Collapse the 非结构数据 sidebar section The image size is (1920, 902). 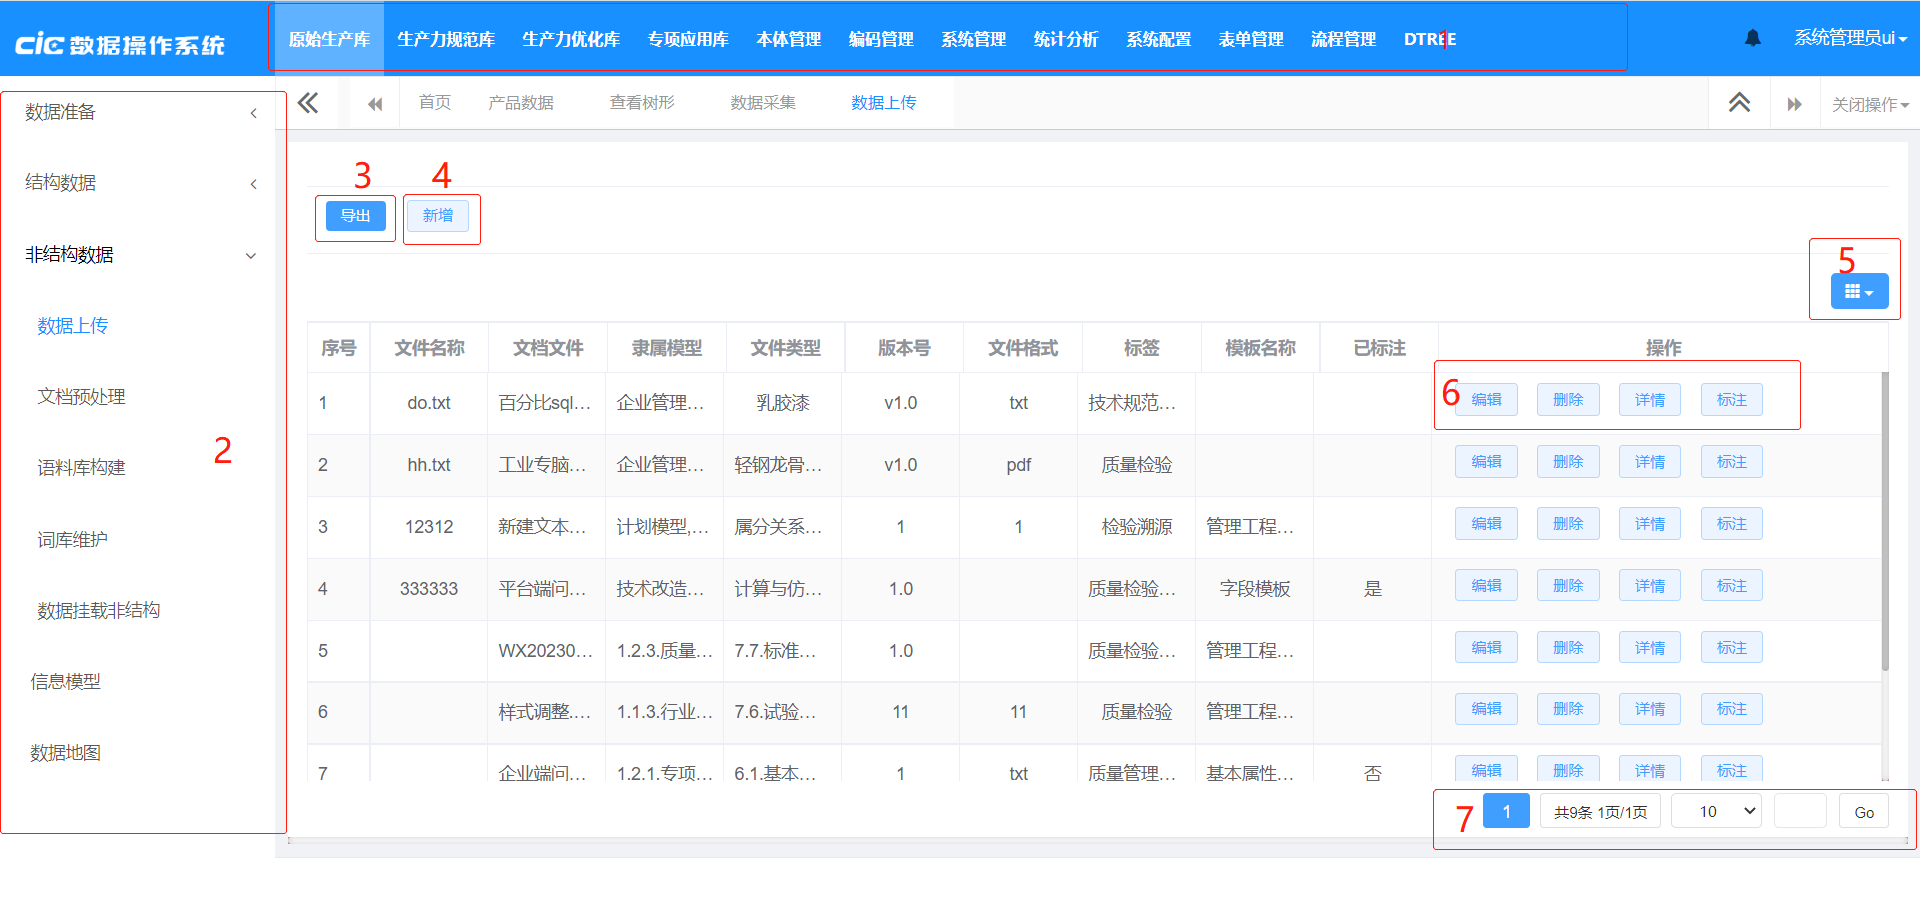pos(140,255)
